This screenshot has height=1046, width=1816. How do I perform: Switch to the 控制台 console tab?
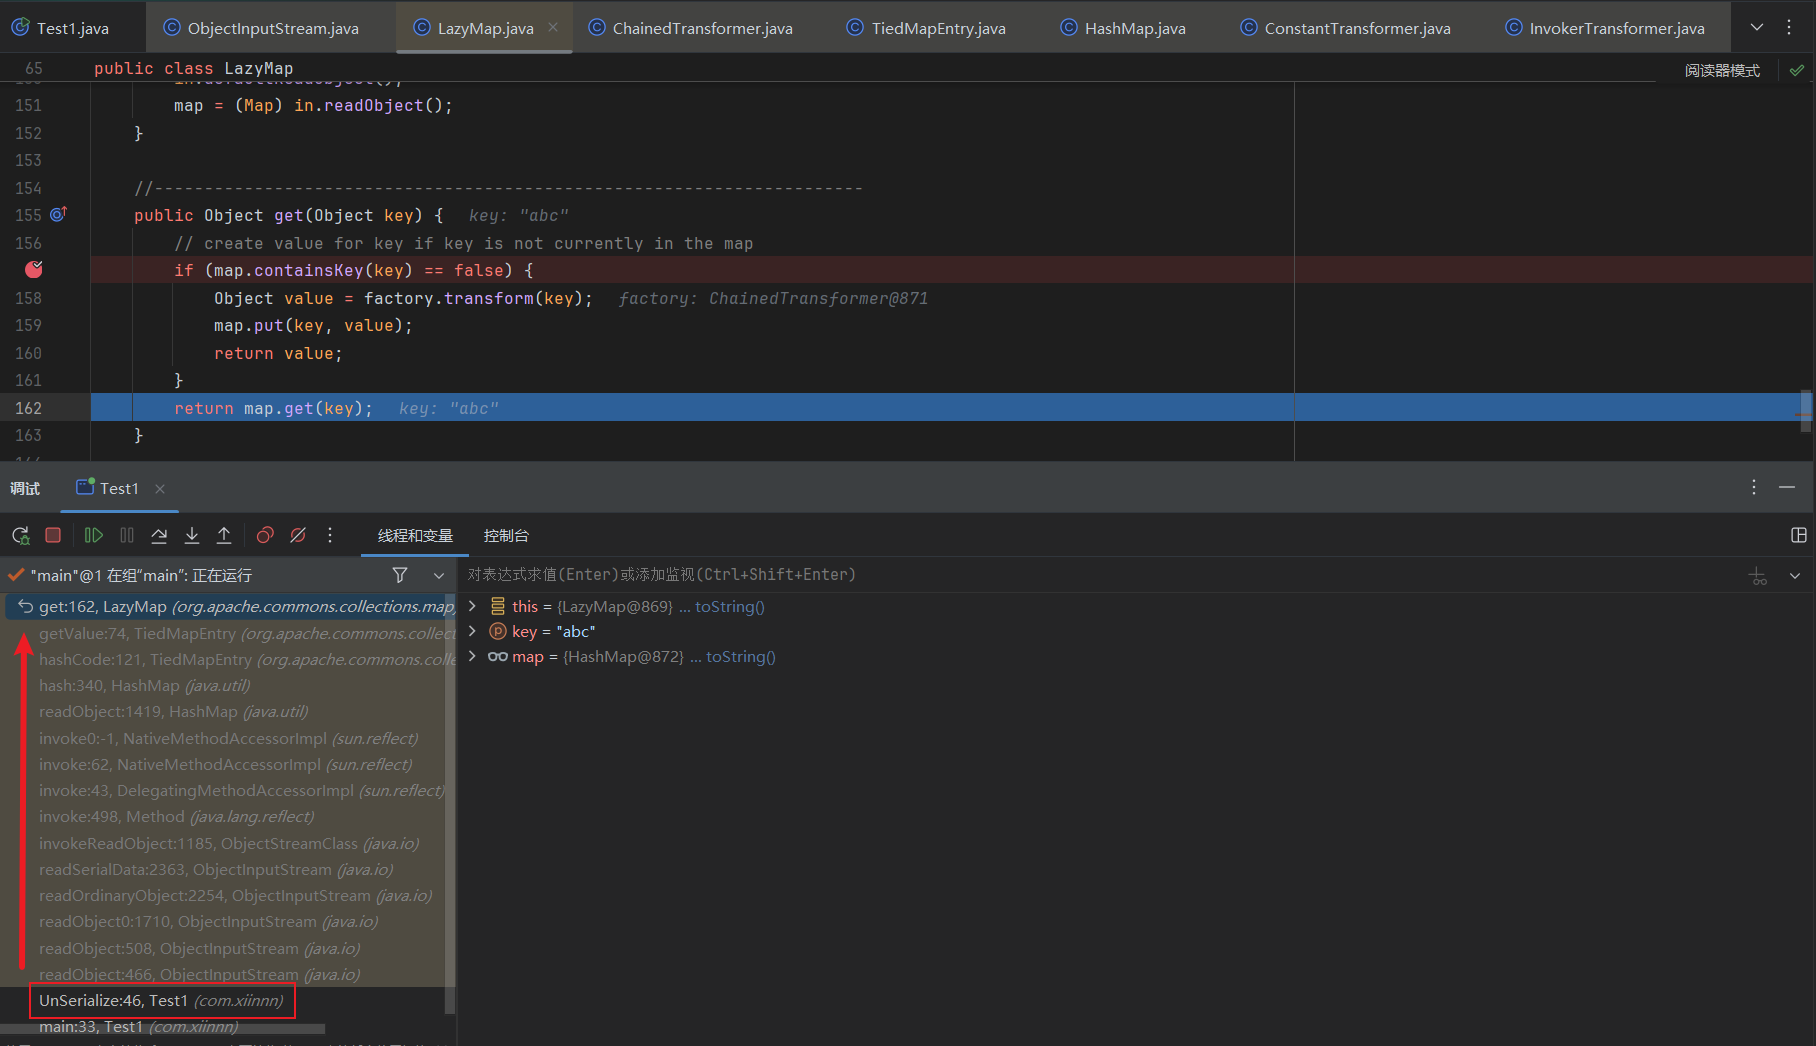506,536
